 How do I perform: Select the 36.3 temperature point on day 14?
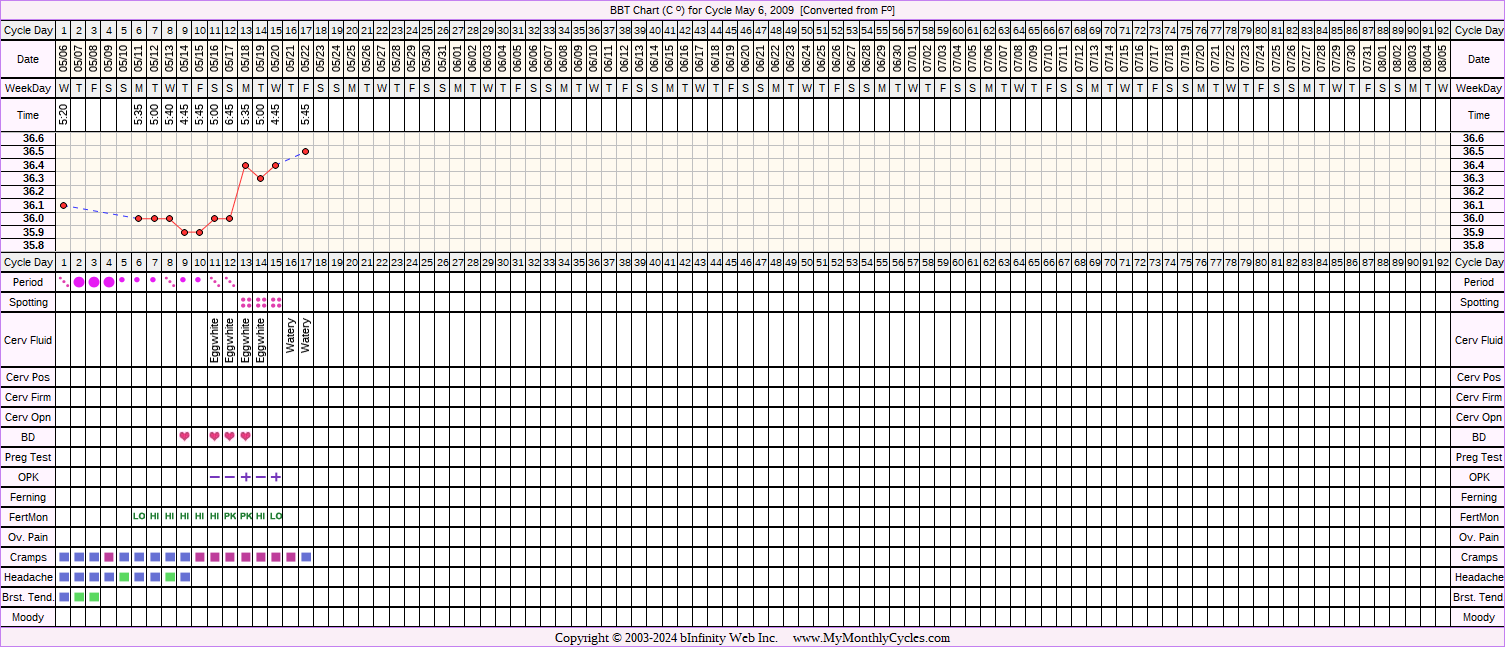[x=260, y=178]
